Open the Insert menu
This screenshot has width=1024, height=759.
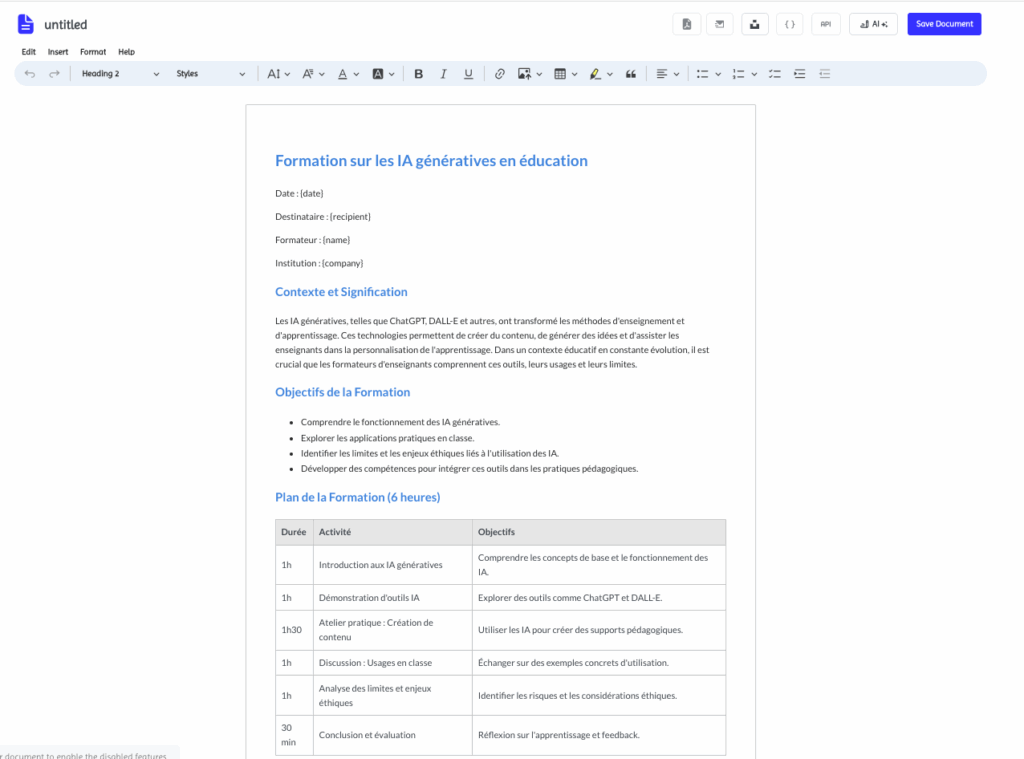58,52
